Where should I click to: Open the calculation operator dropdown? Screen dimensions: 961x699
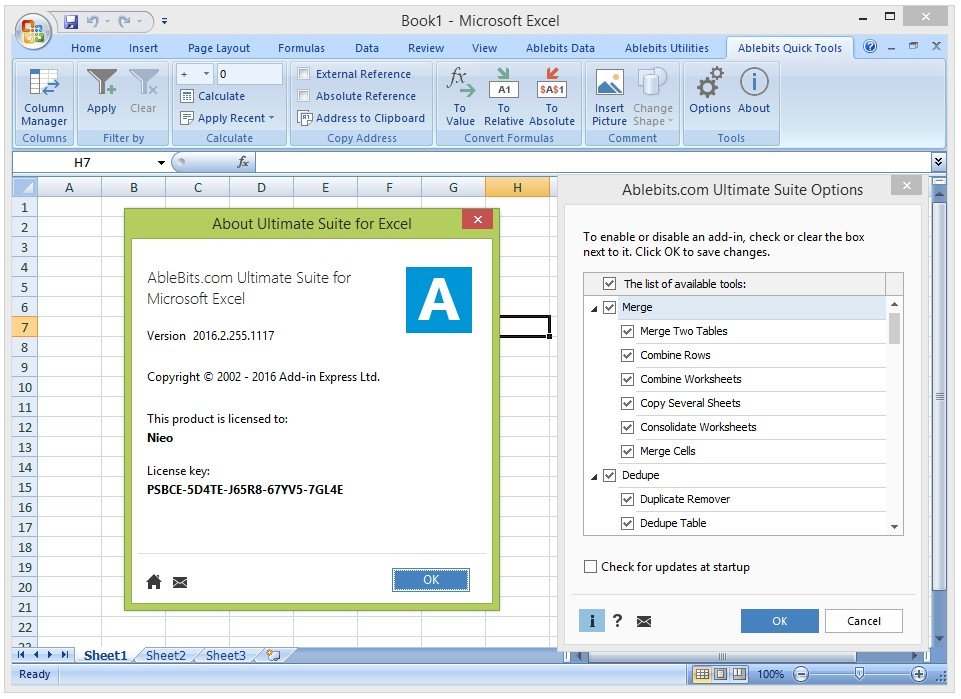click(206, 74)
